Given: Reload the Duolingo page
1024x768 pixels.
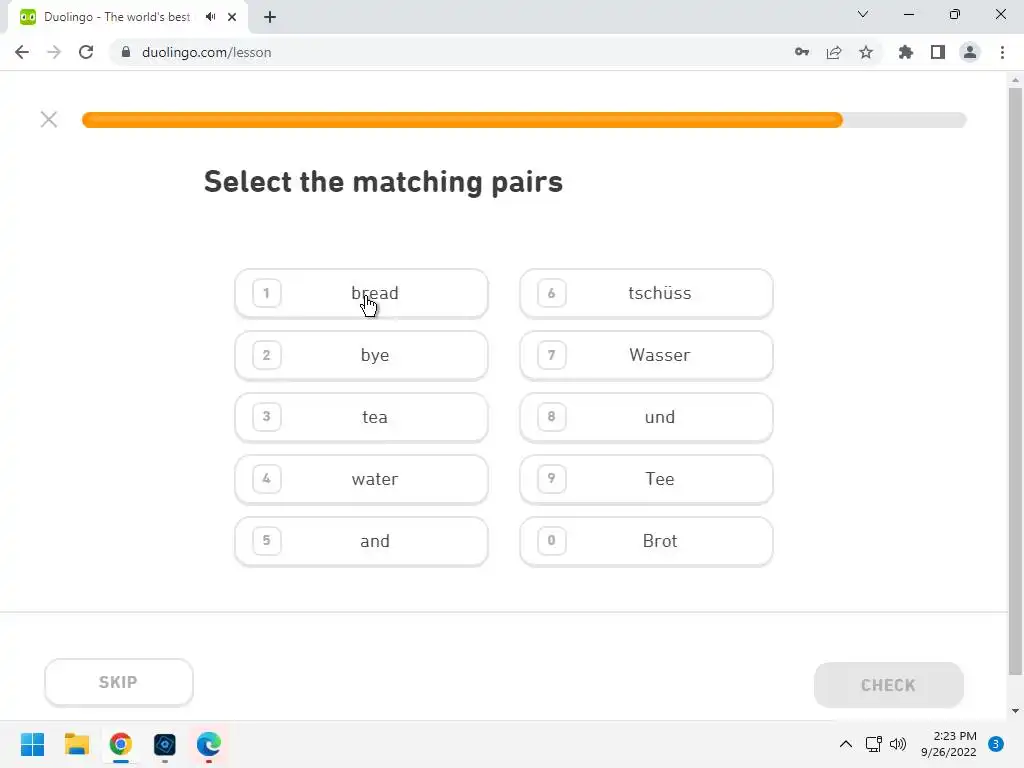Looking at the screenshot, I should click(x=86, y=52).
